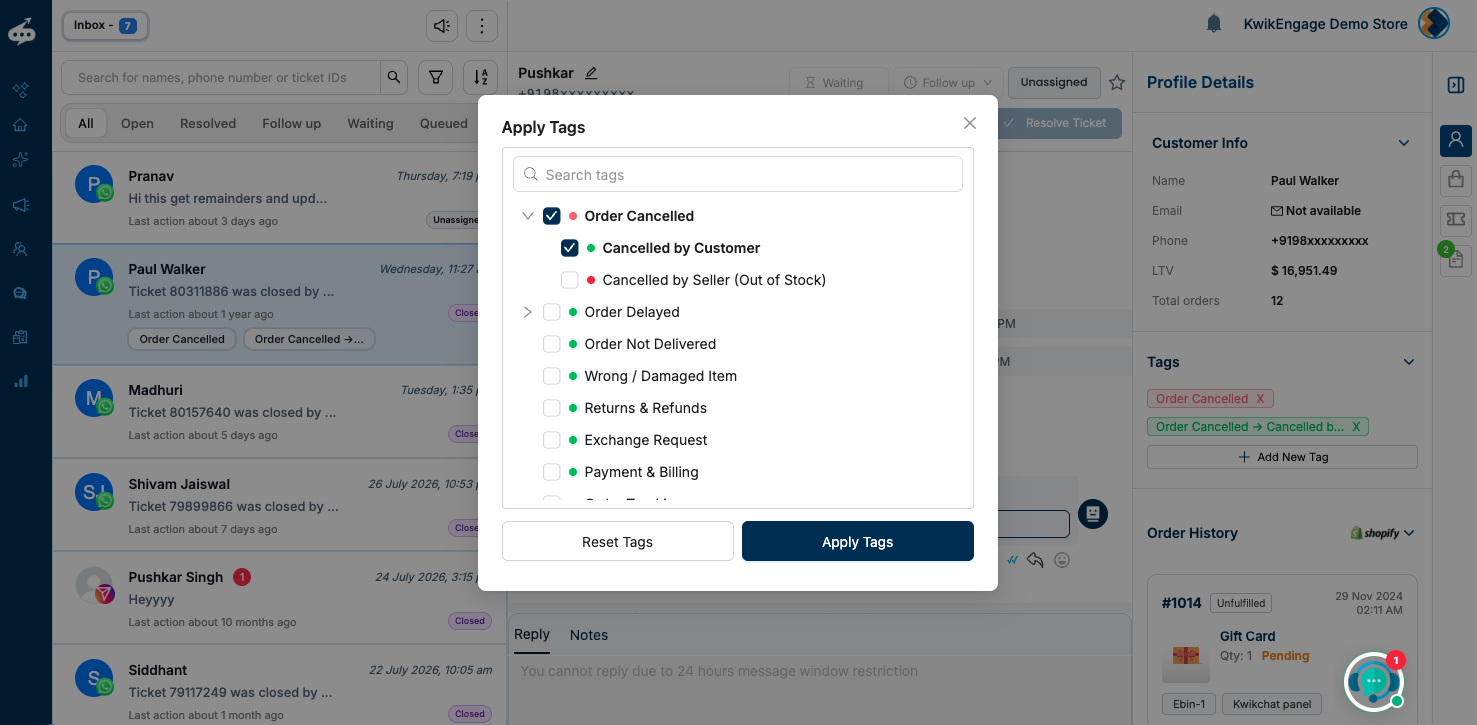Image resolution: width=1477 pixels, height=725 pixels.
Task: Click the notification bell icon
Action: click(1214, 24)
